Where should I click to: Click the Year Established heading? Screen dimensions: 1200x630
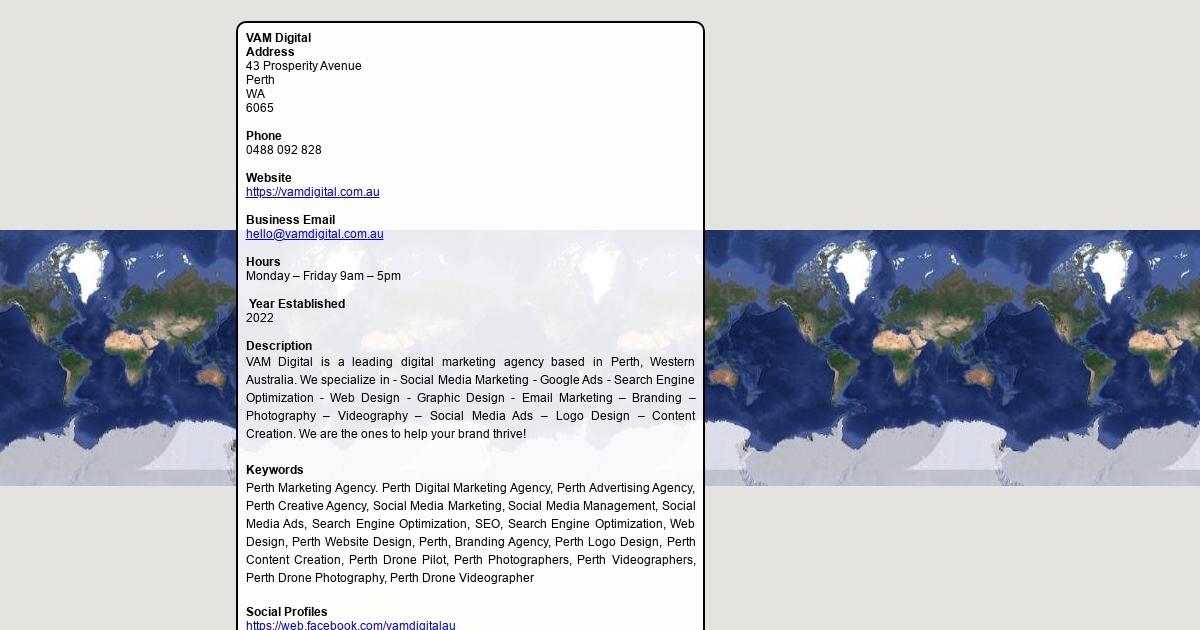pyautogui.click(x=296, y=304)
